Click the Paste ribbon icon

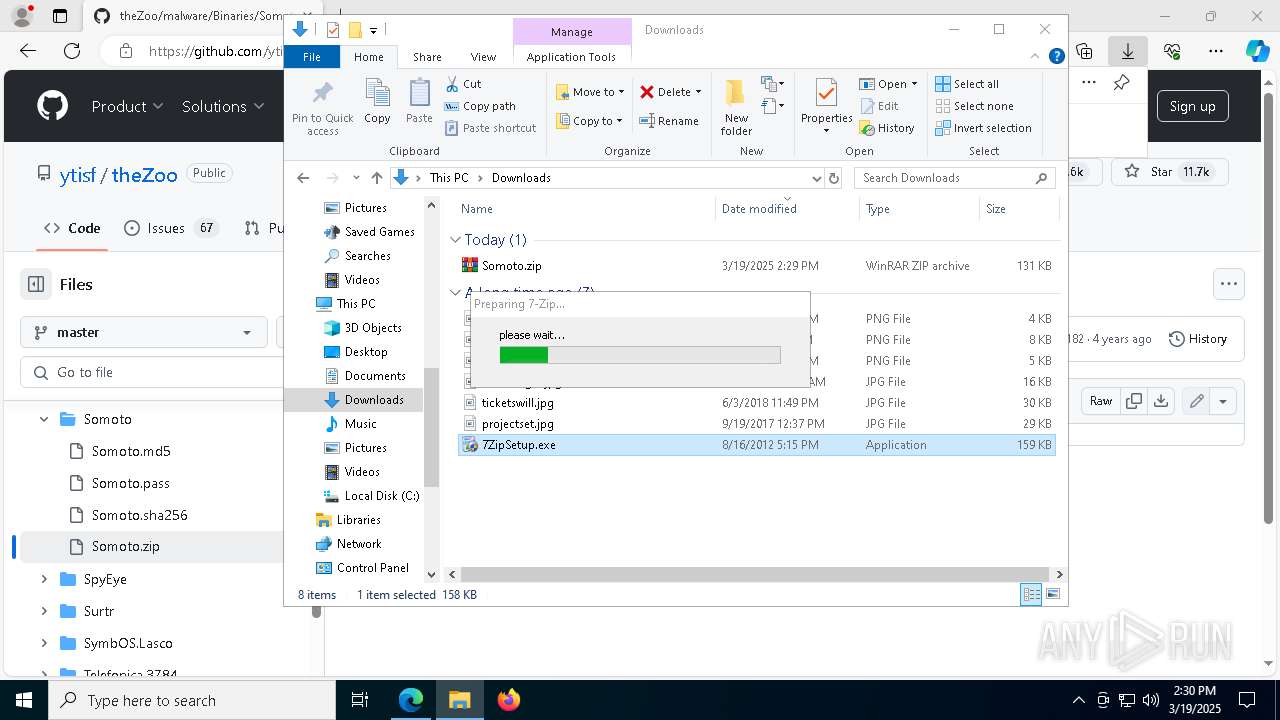pos(419,101)
